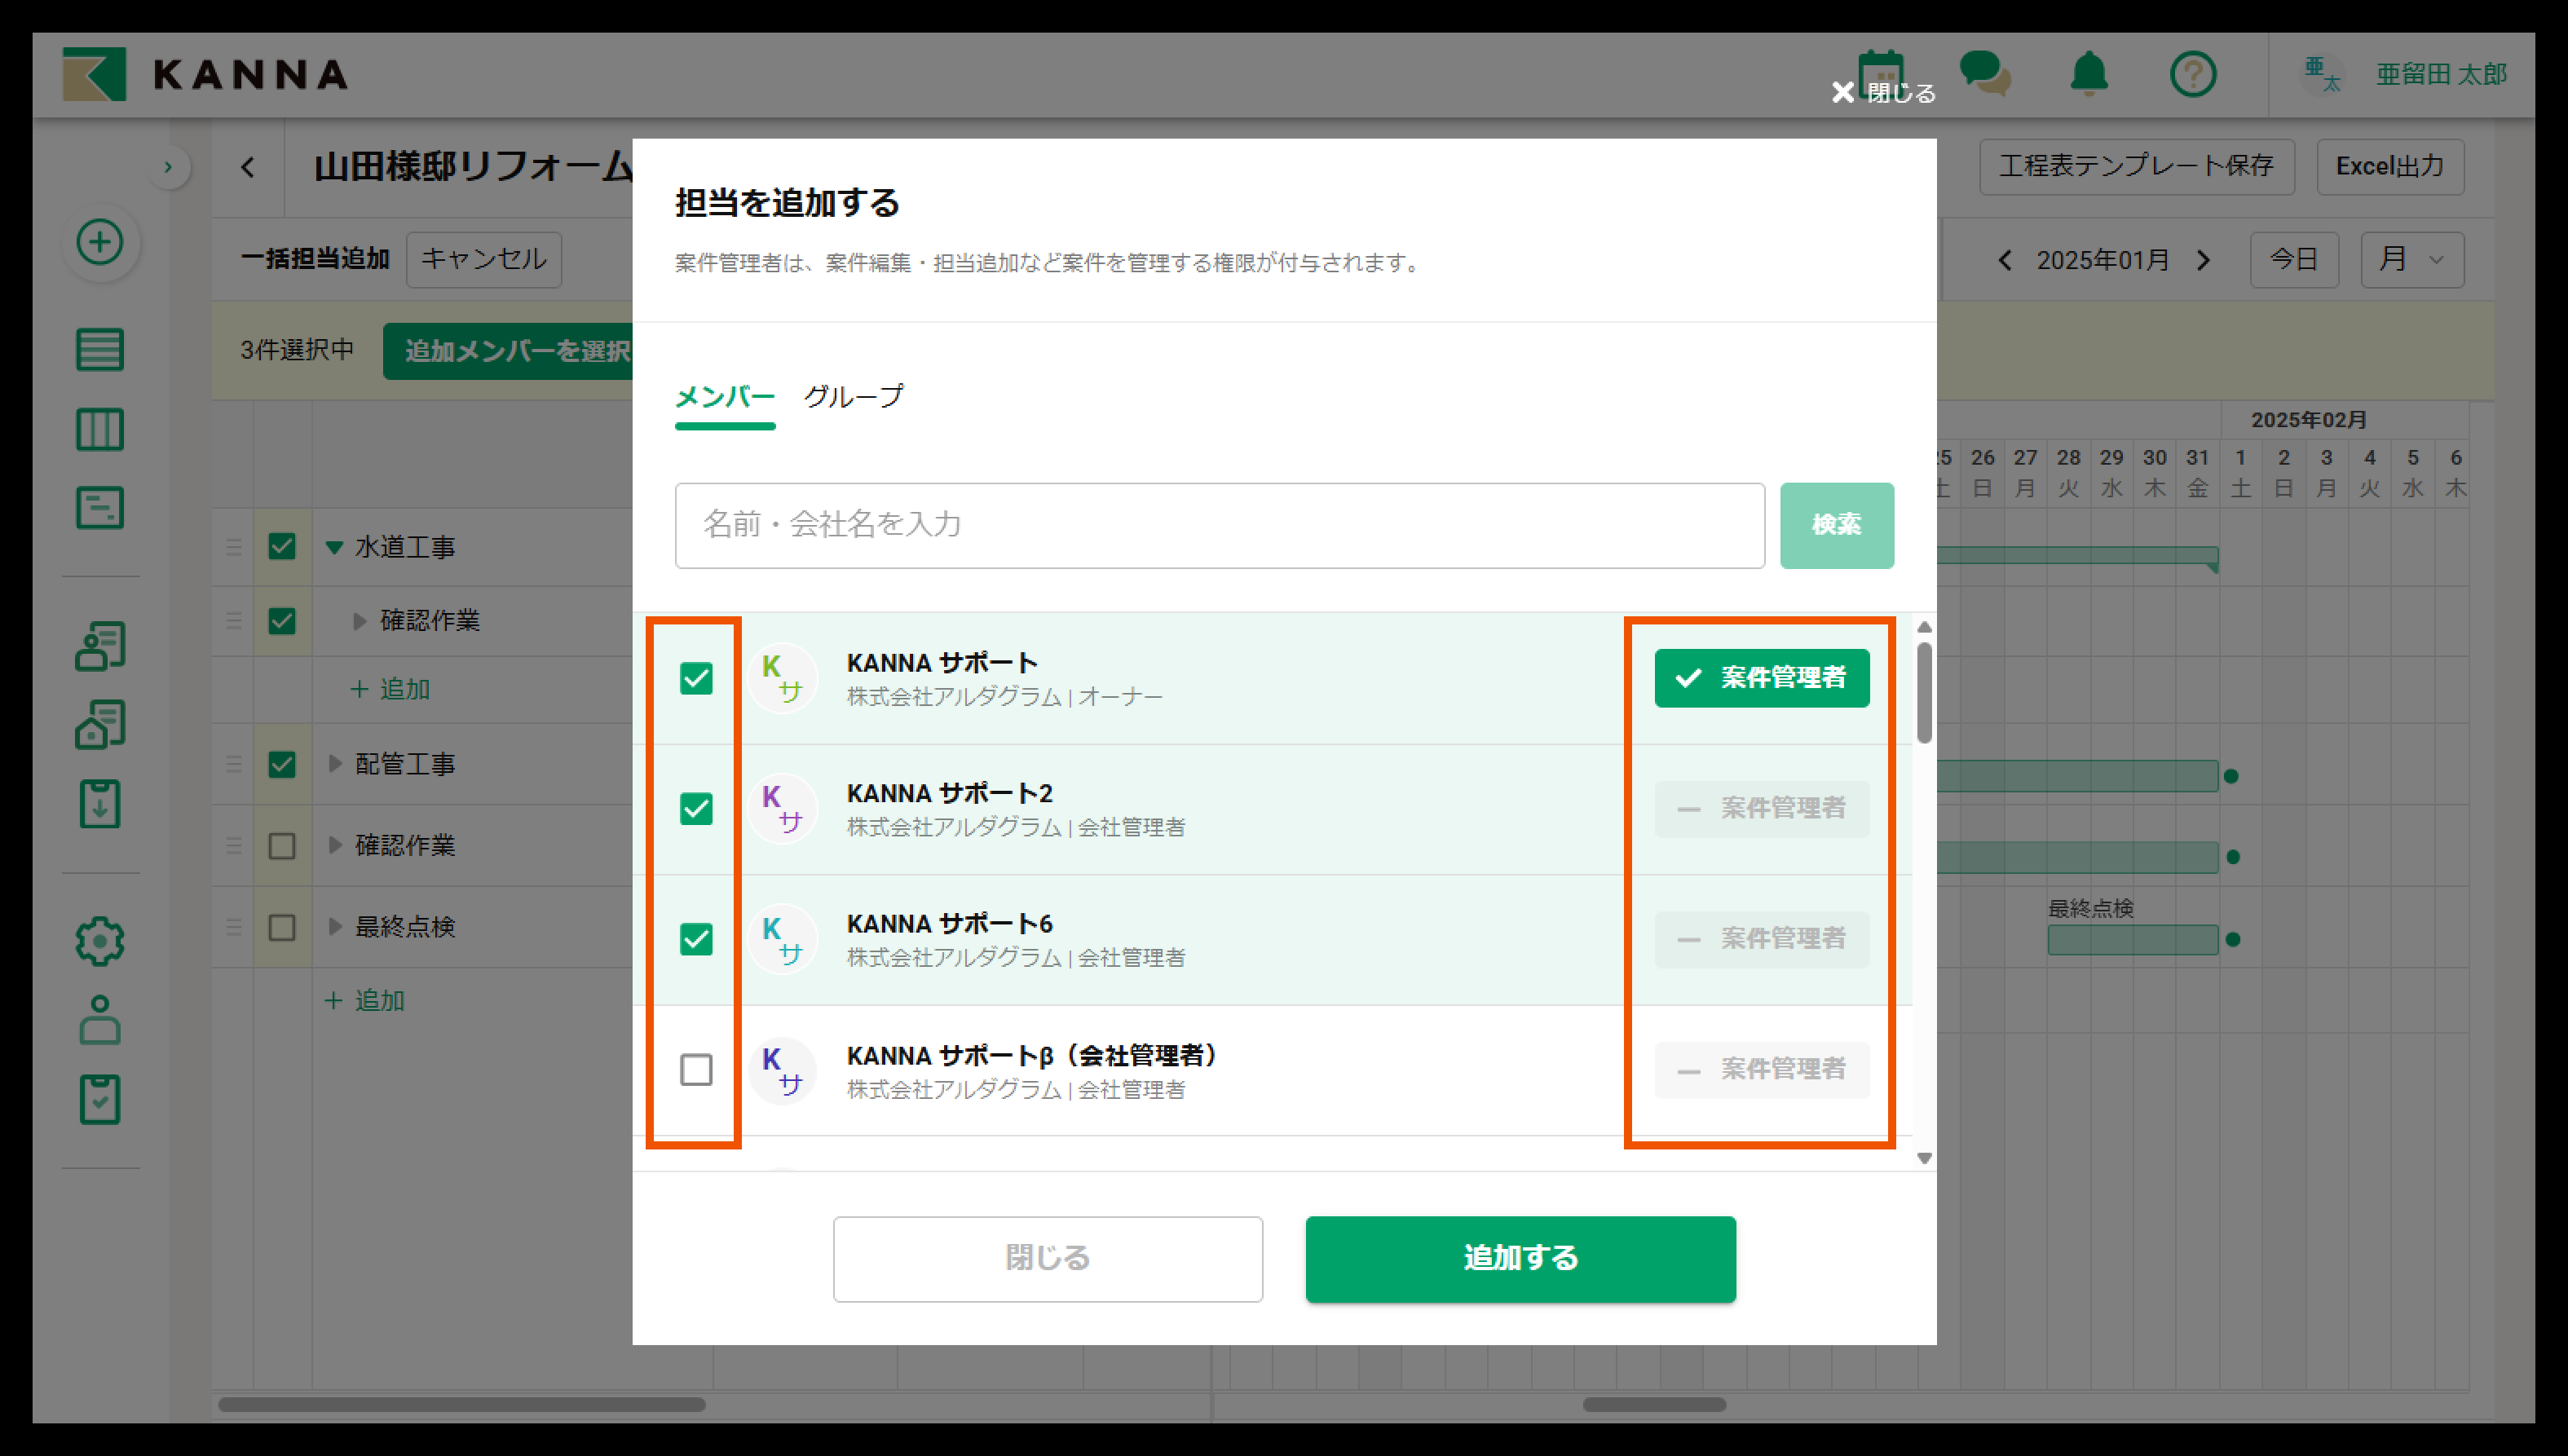The height and width of the screenshot is (1456, 2568).
Task: Open the 月 view dropdown
Action: [x=2411, y=260]
